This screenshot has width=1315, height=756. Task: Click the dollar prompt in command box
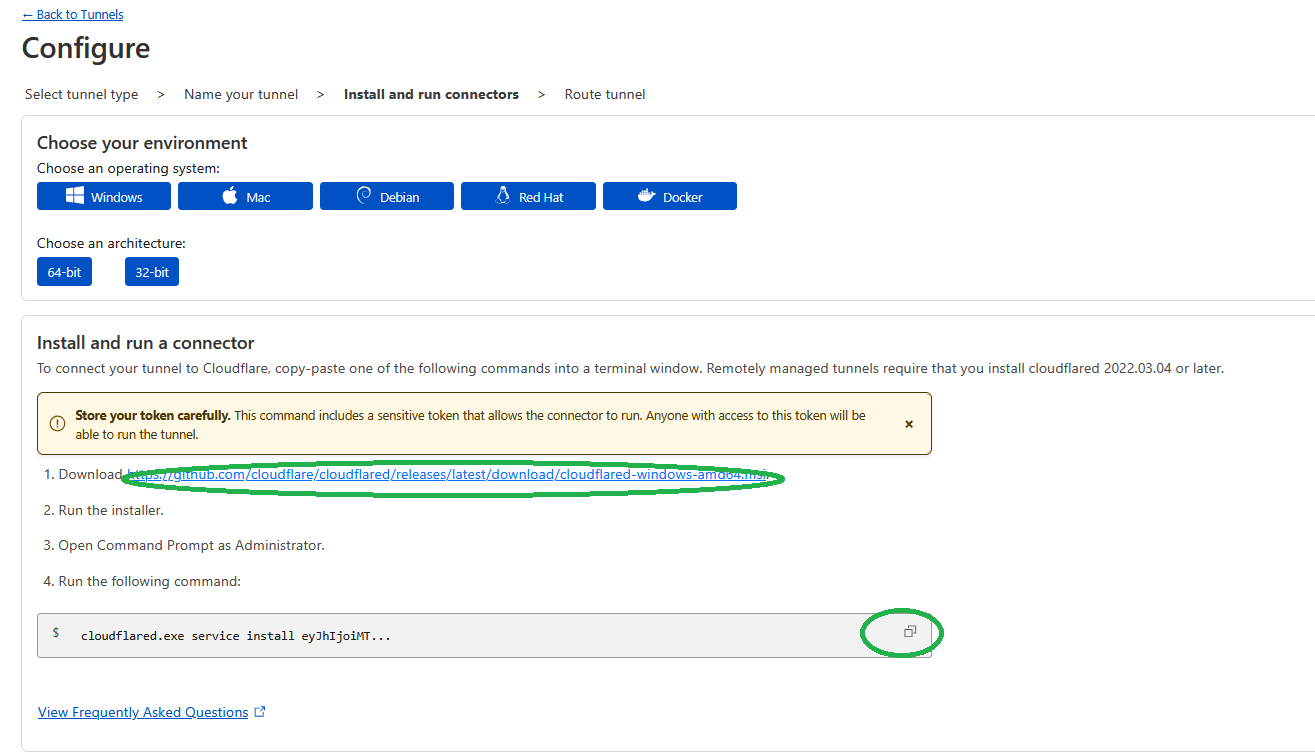click(56, 633)
